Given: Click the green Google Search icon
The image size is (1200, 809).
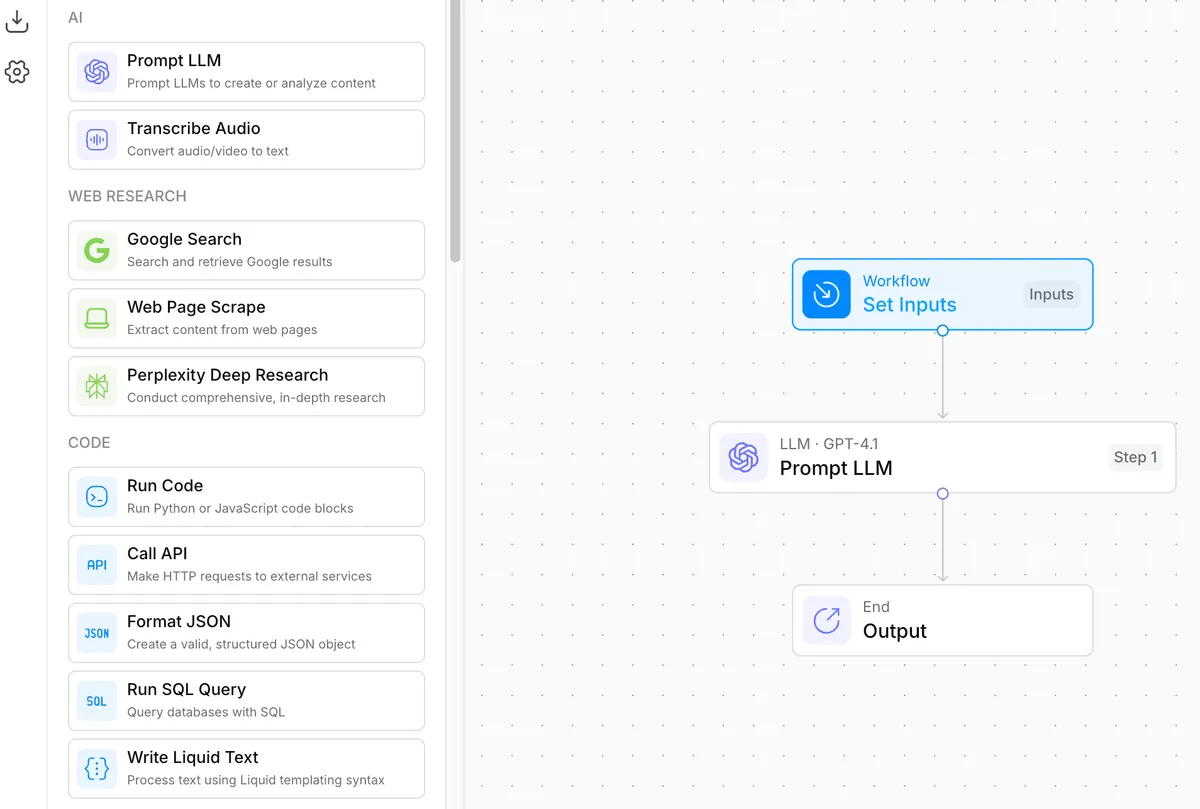Looking at the screenshot, I should (x=97, y=251).
